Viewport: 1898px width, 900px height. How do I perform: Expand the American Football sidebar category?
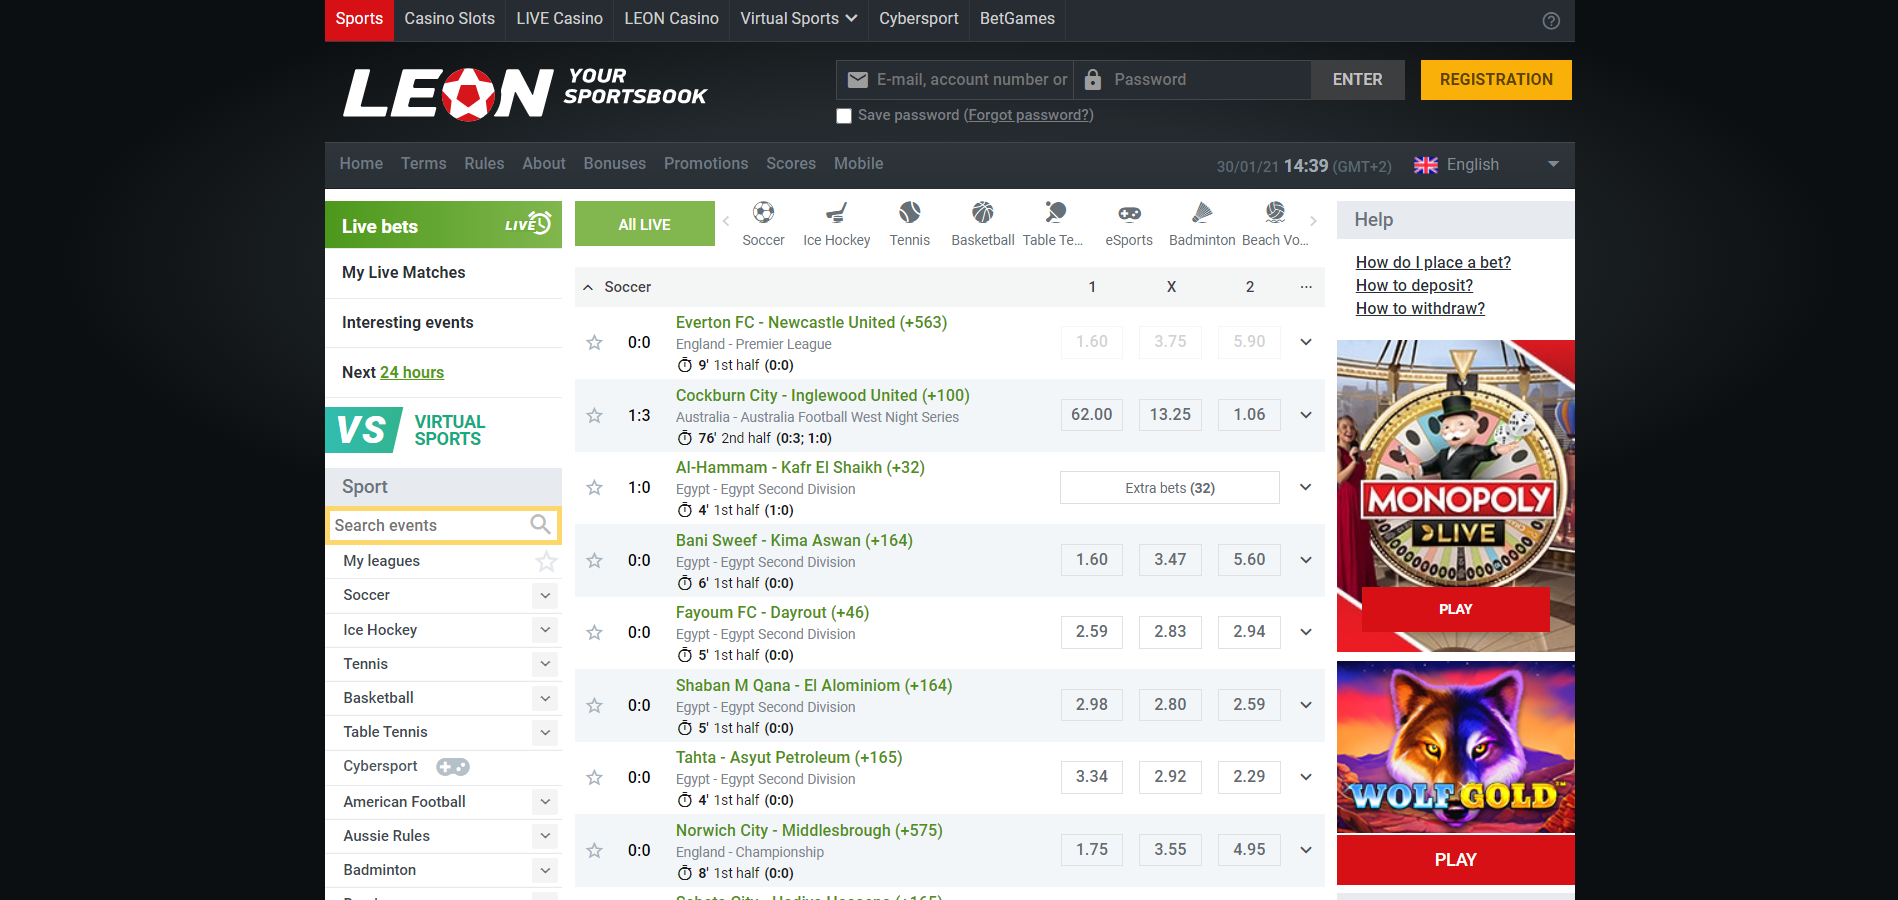[545, 802]
